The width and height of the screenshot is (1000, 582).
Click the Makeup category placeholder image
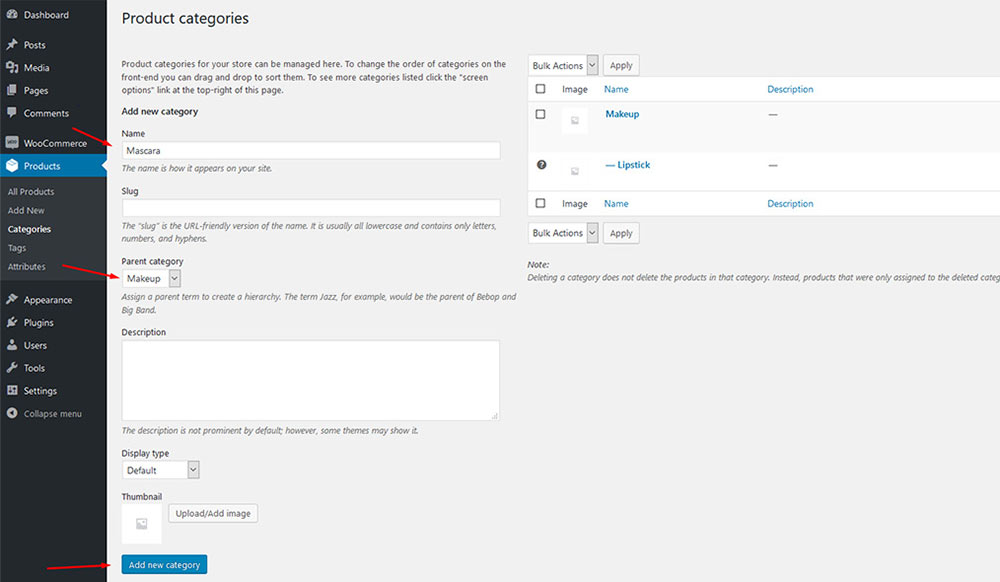pyautogui.click(x=575, y=120)
